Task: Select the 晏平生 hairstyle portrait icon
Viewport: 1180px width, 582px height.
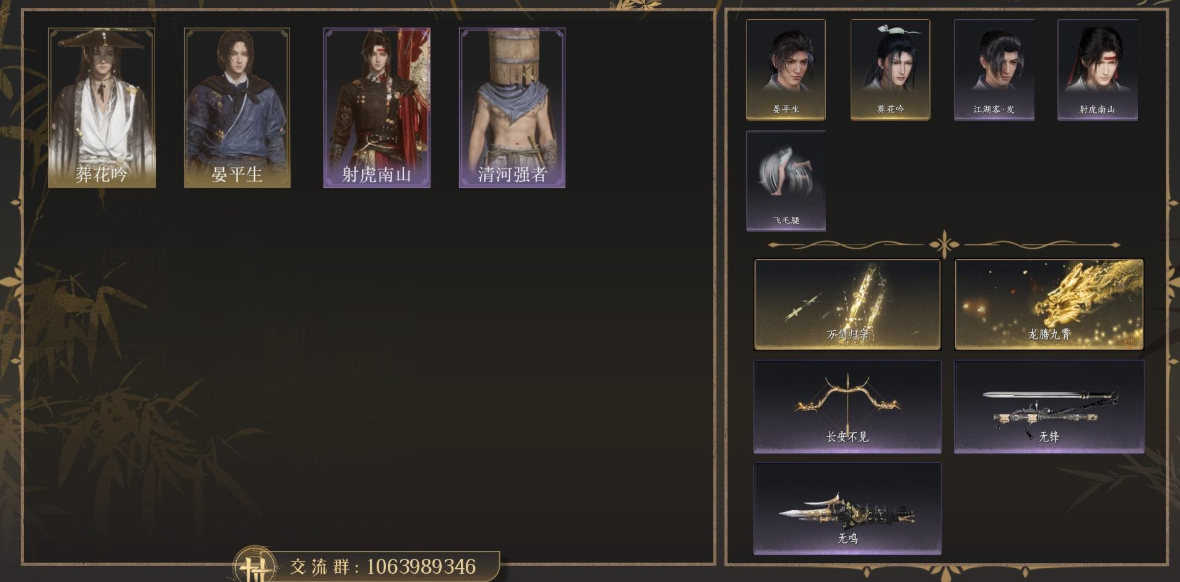Action: pyautogui.click(x=786, y=69)
